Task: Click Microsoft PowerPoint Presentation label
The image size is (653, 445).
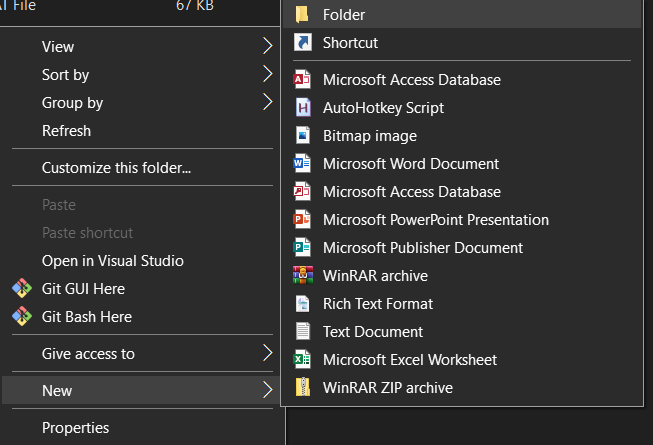Action: click(436, 219)
